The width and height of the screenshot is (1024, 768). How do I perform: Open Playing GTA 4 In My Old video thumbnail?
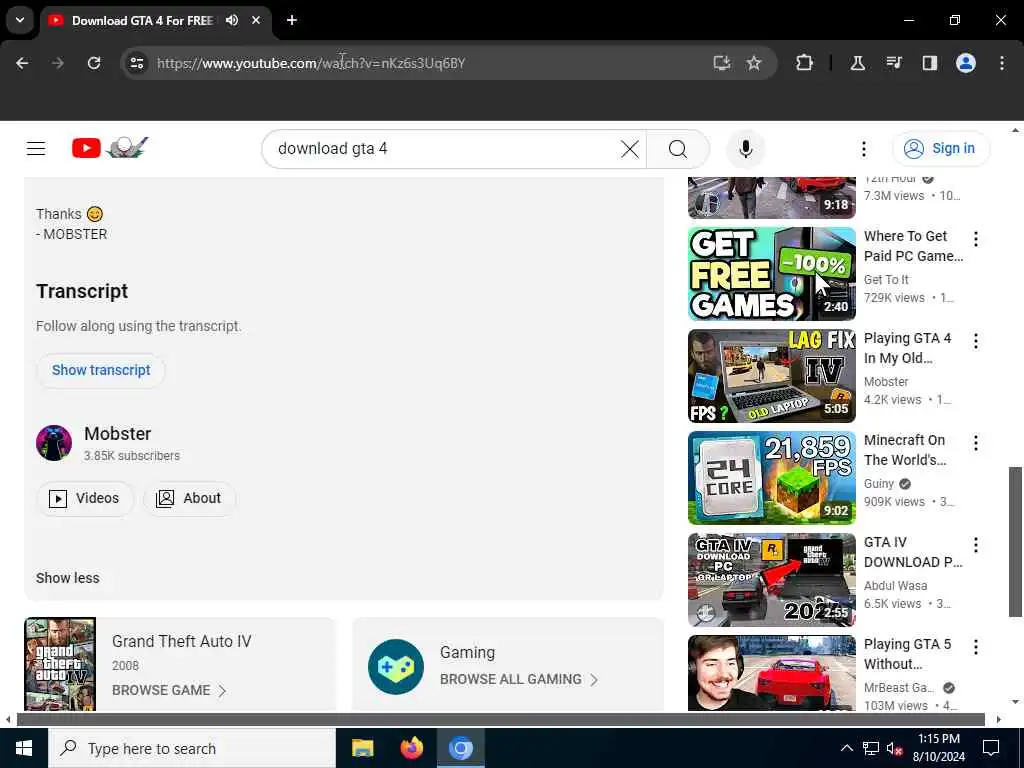point(771,376)
